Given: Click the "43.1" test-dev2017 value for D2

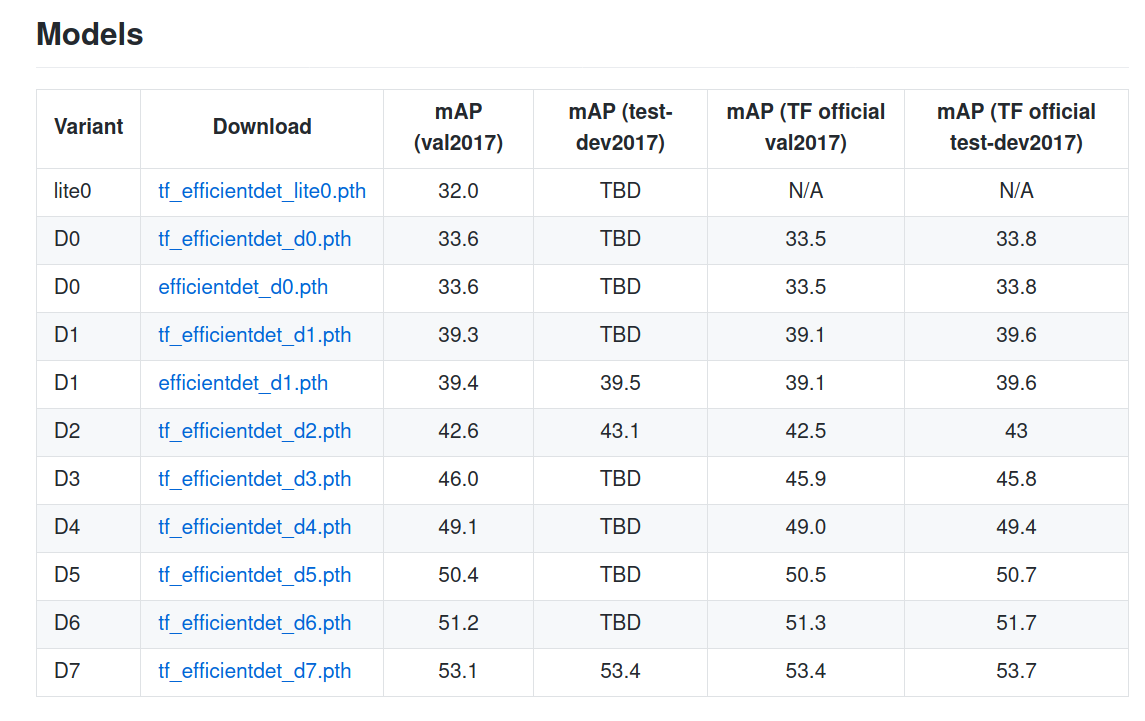Looking at the screenshot, I should coord(620,431).
